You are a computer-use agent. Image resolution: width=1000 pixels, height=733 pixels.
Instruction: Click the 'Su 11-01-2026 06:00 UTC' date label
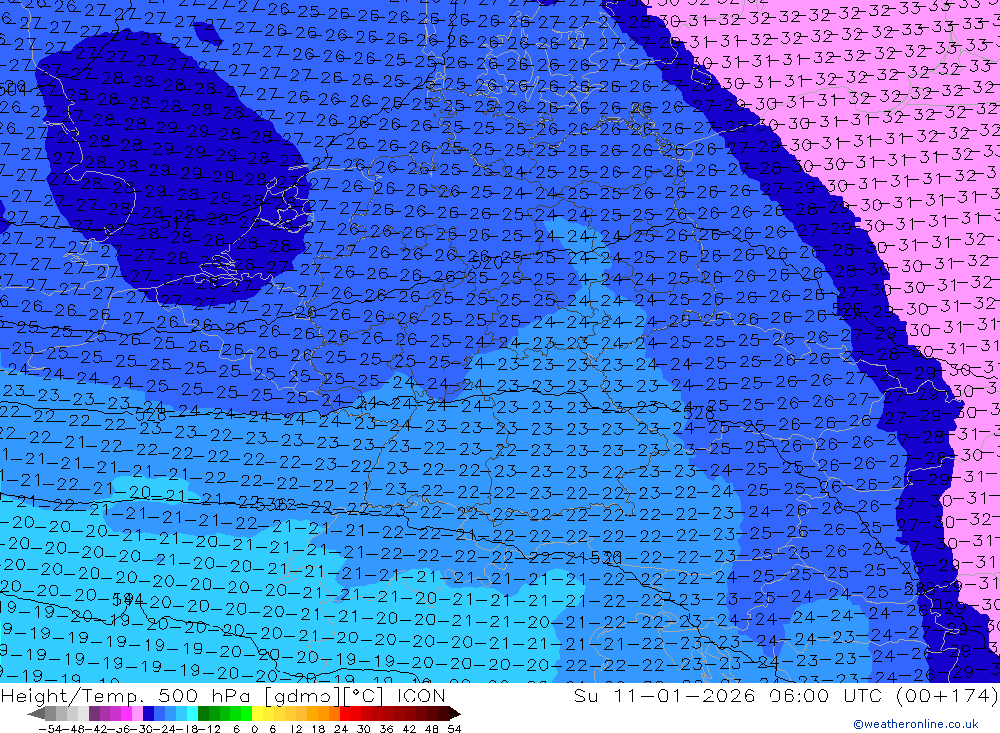[x=727, y=695]
